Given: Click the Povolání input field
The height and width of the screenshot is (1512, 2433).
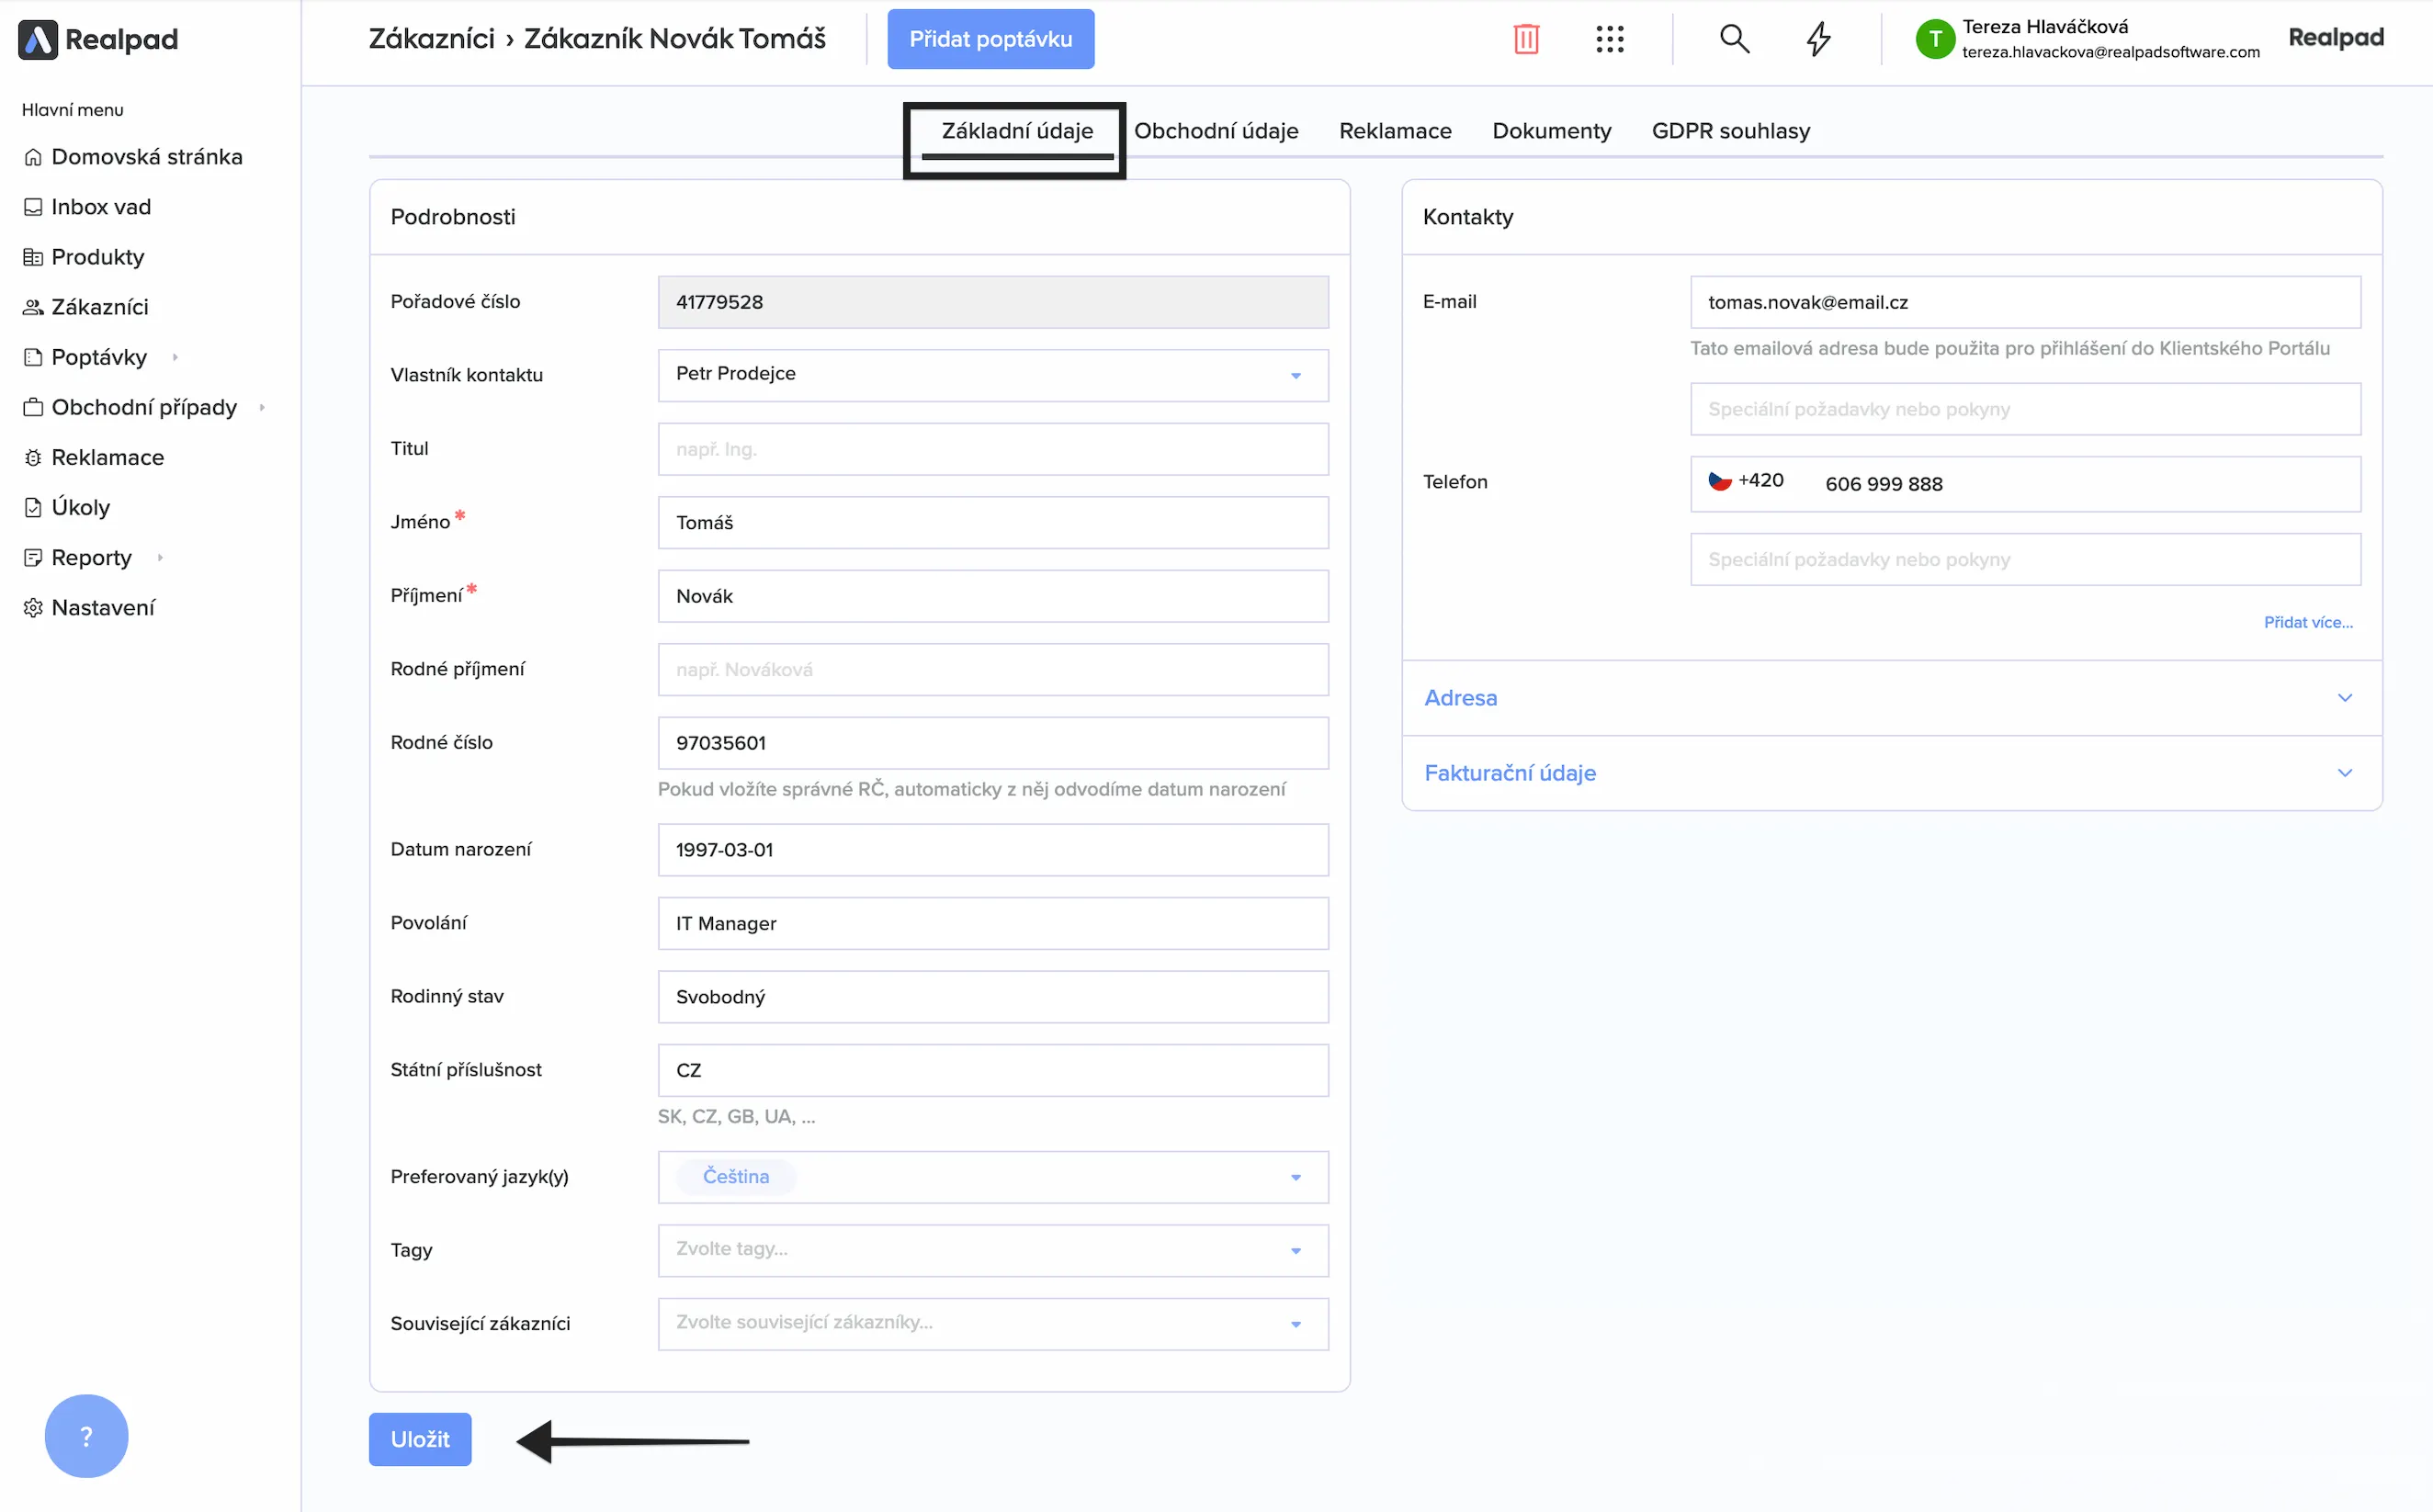Looking at the screenshot, I should (992, 923).
